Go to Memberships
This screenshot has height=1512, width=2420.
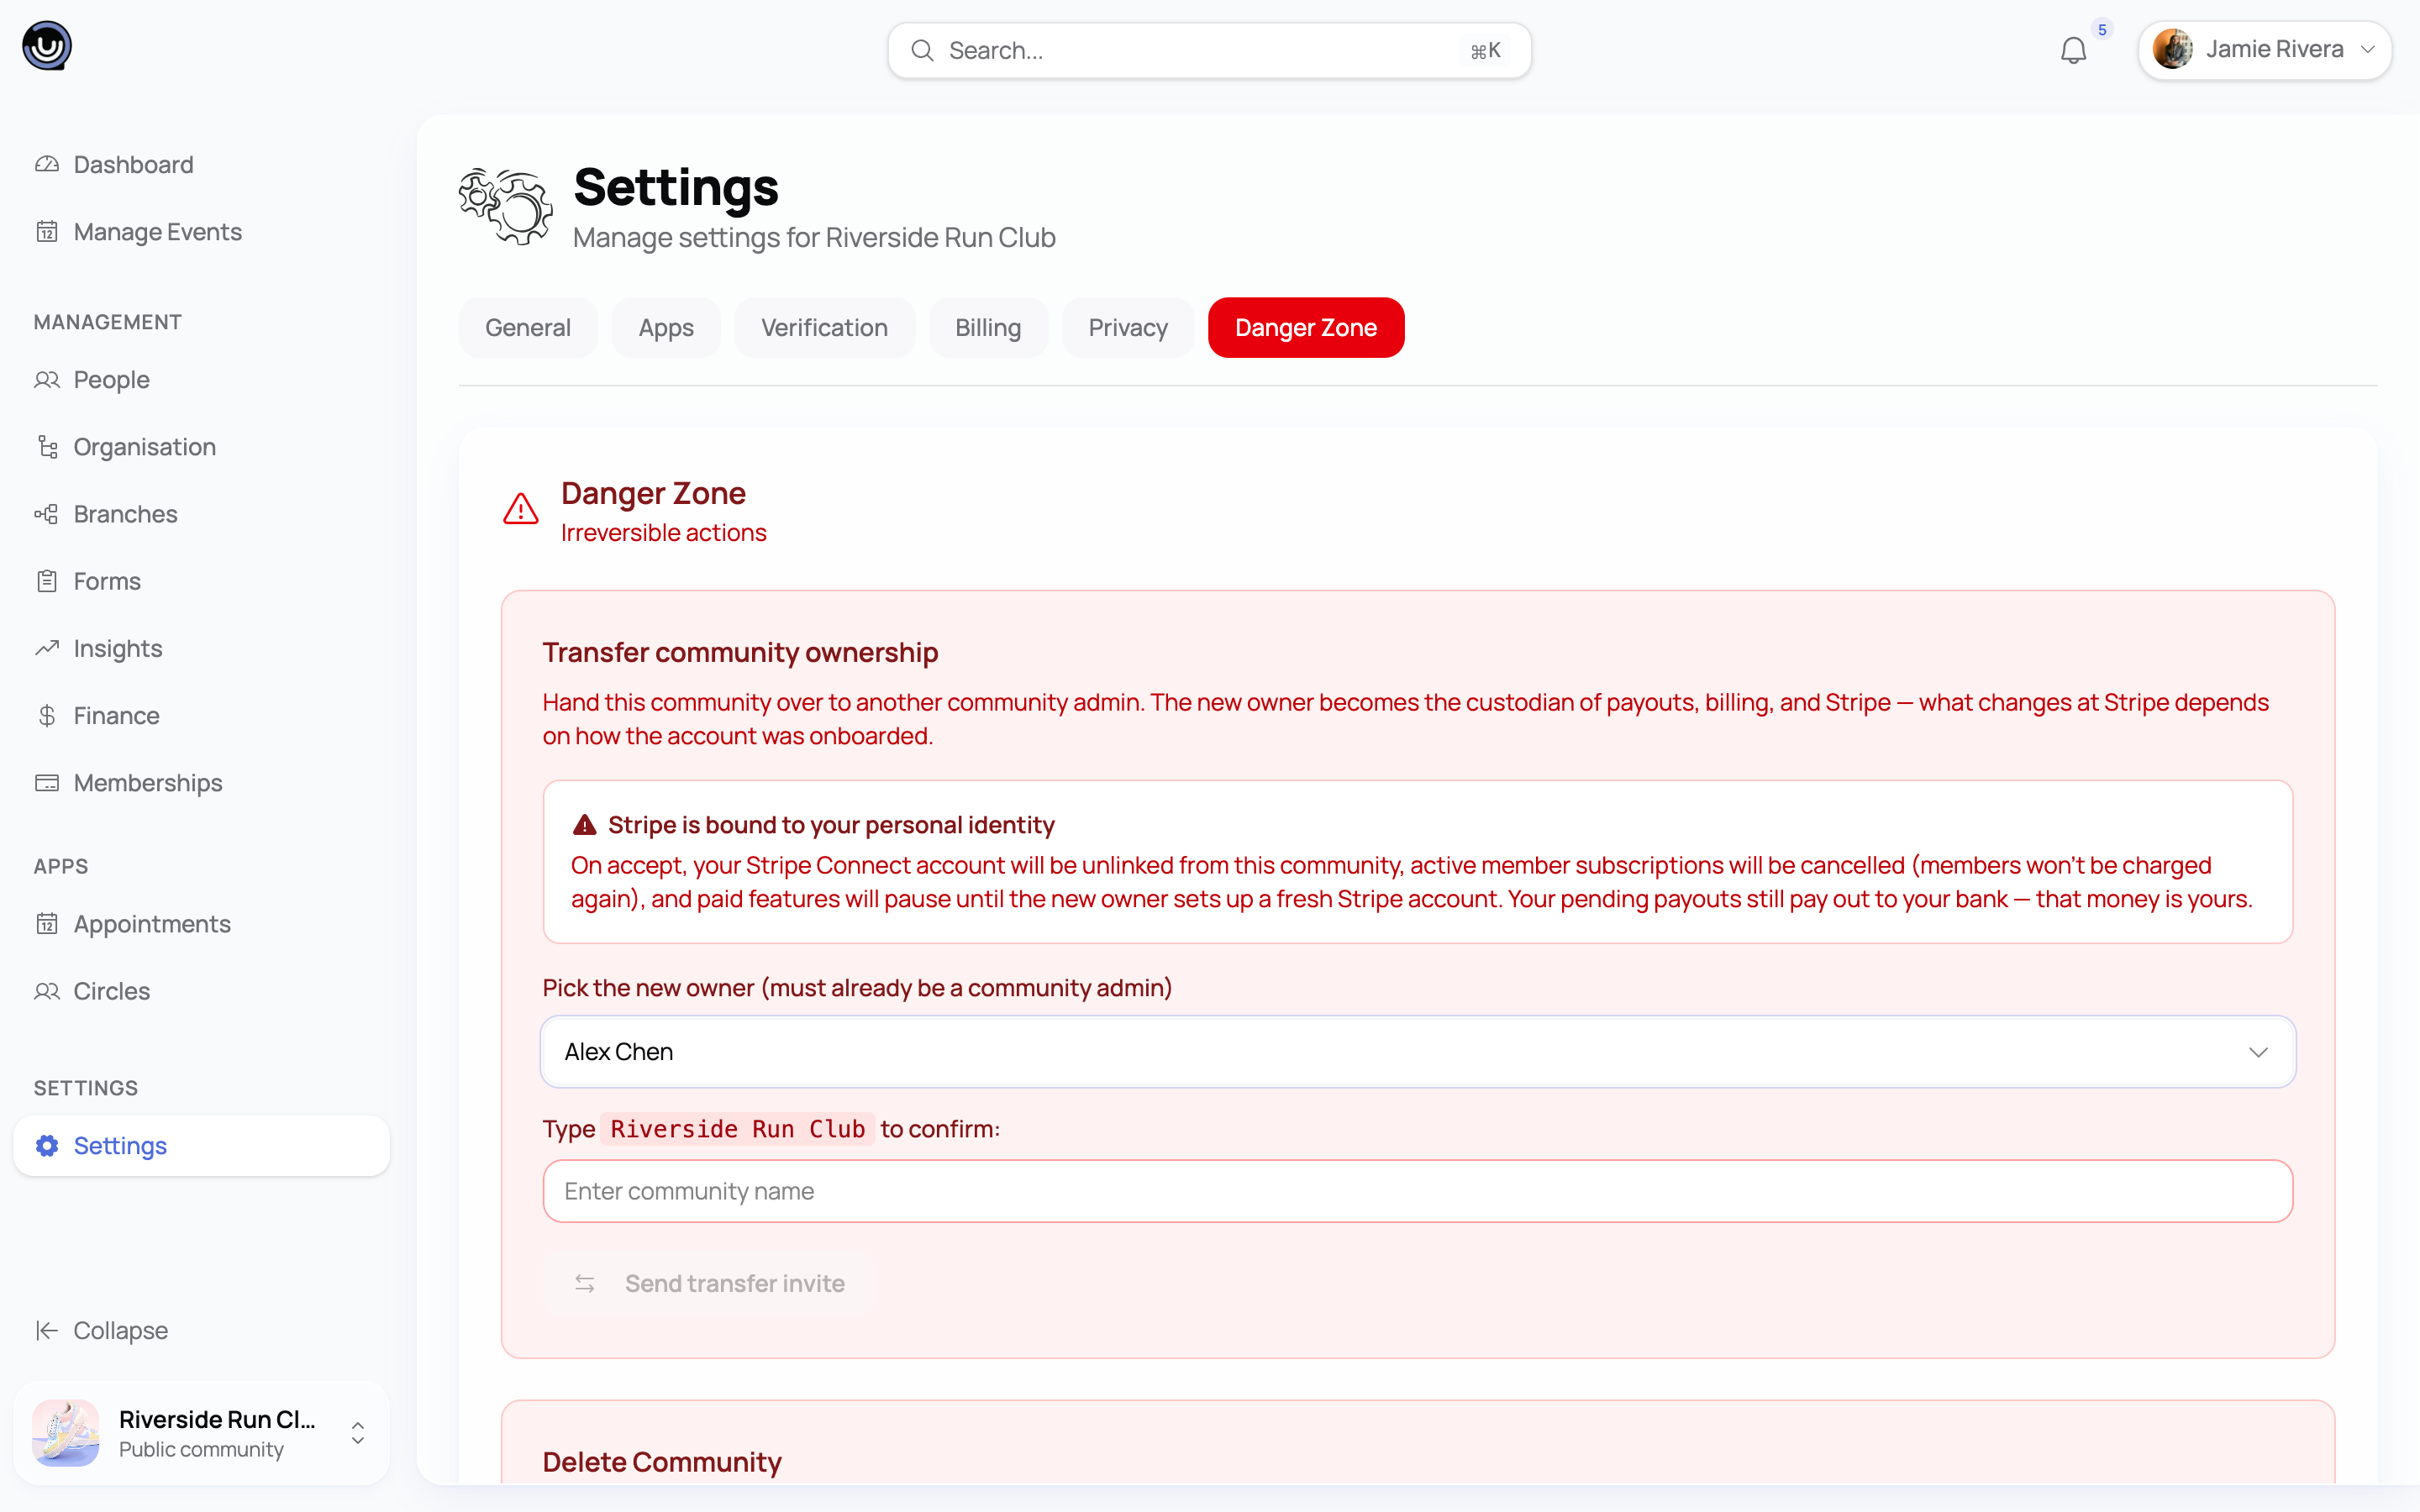201,782
